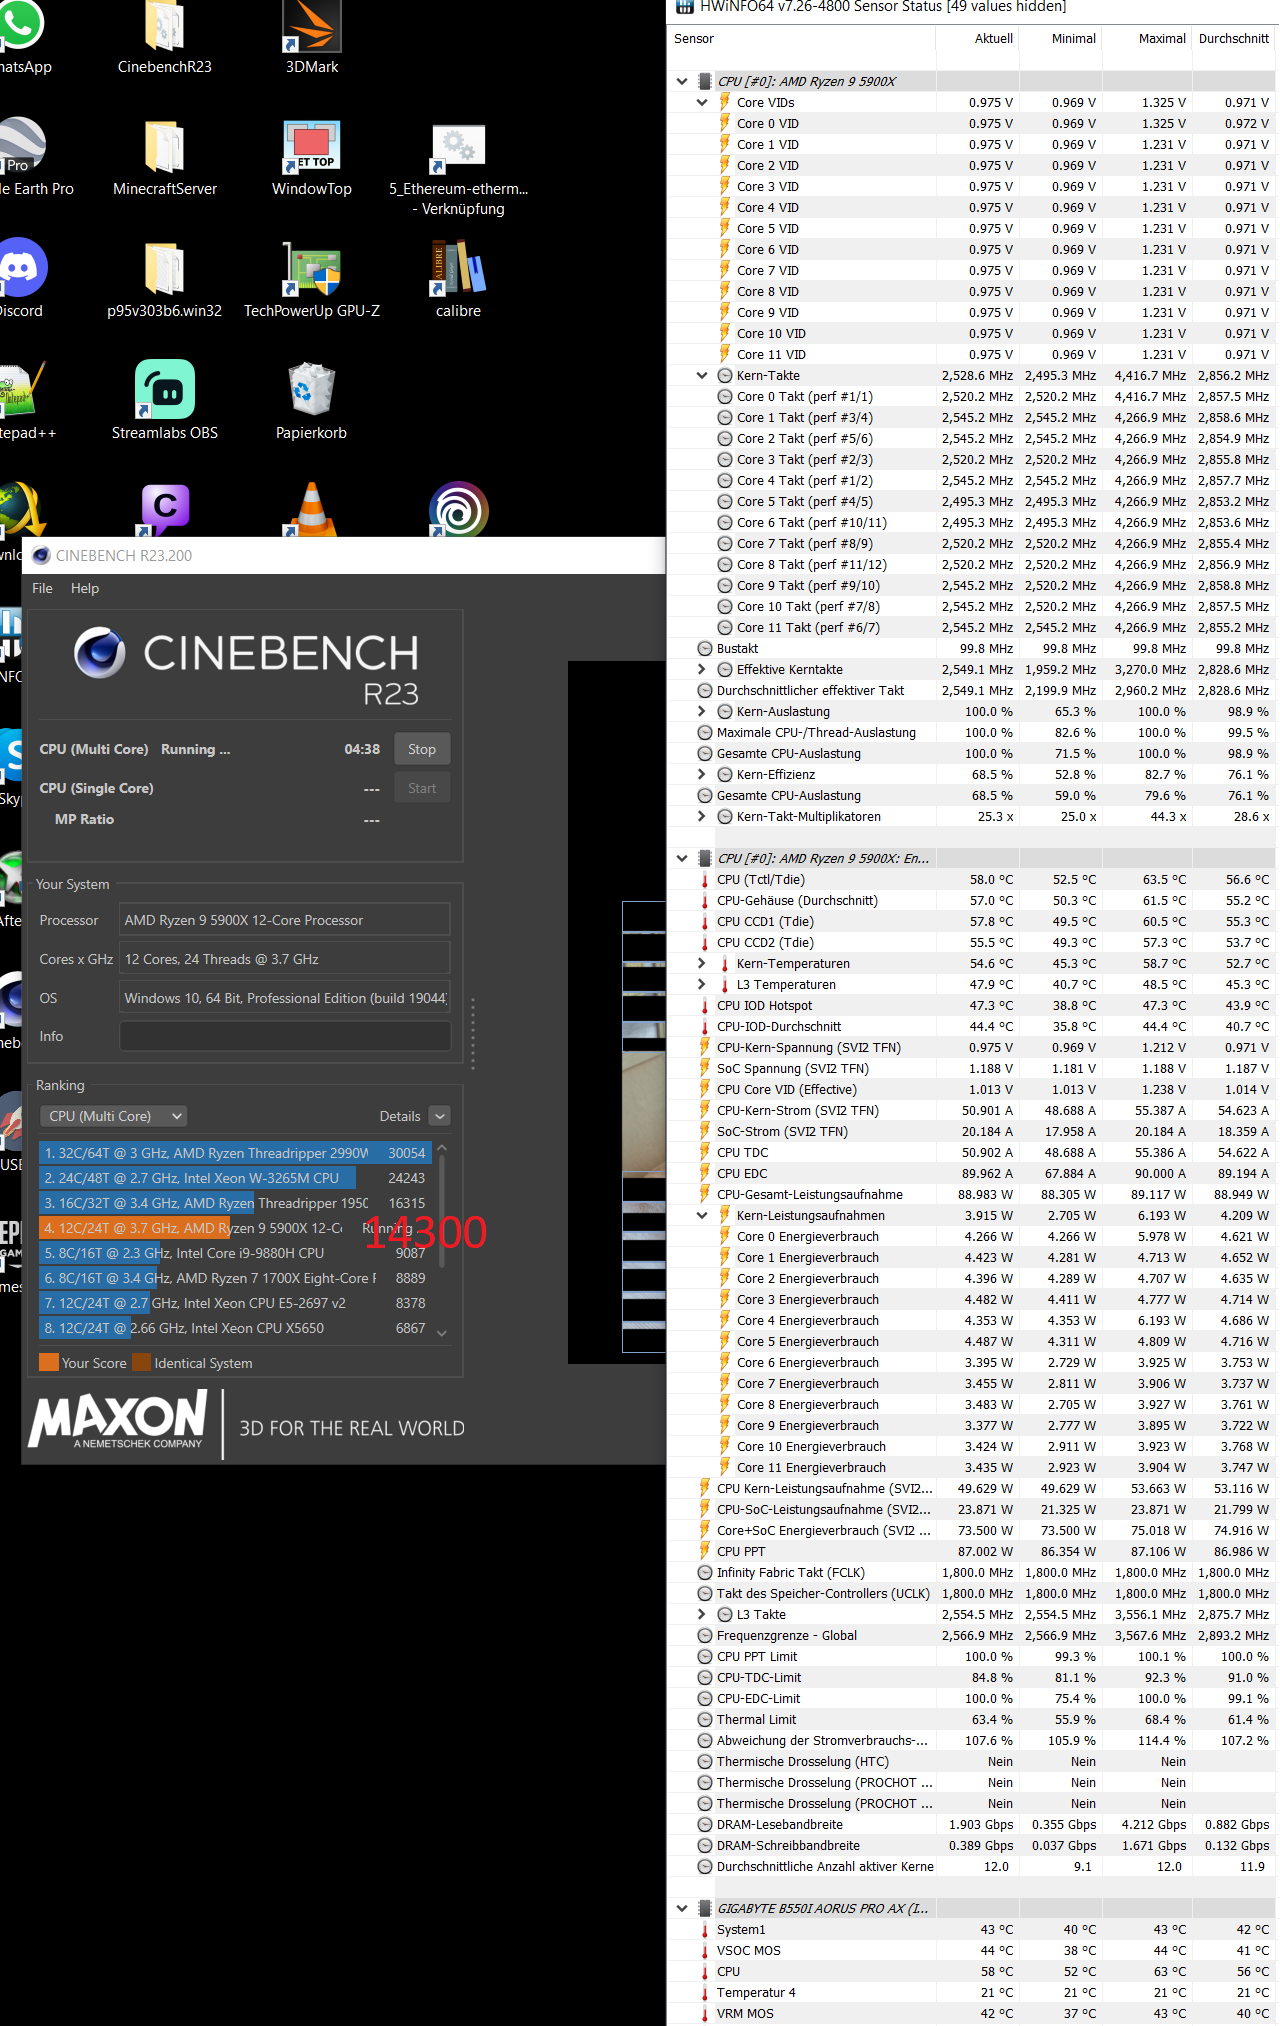Click the Bustakt clock icon
This screenshot has width=1280, height=2026.
[x=705, y=649]
